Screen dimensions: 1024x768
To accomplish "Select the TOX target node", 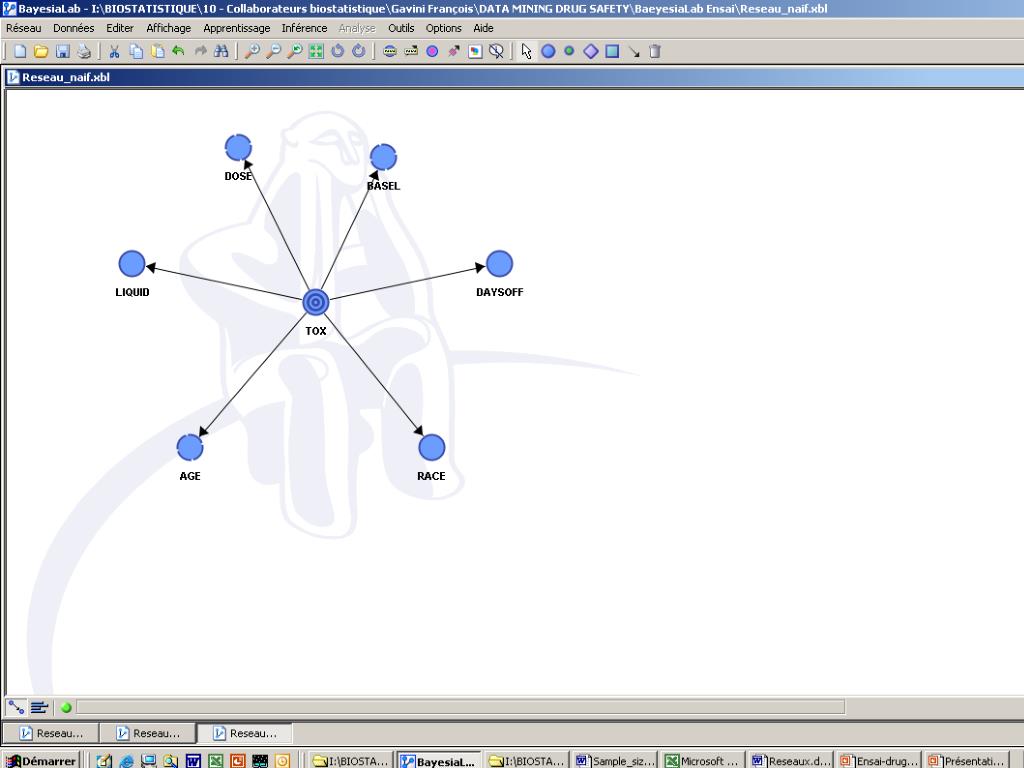I will tap(316, 302).
